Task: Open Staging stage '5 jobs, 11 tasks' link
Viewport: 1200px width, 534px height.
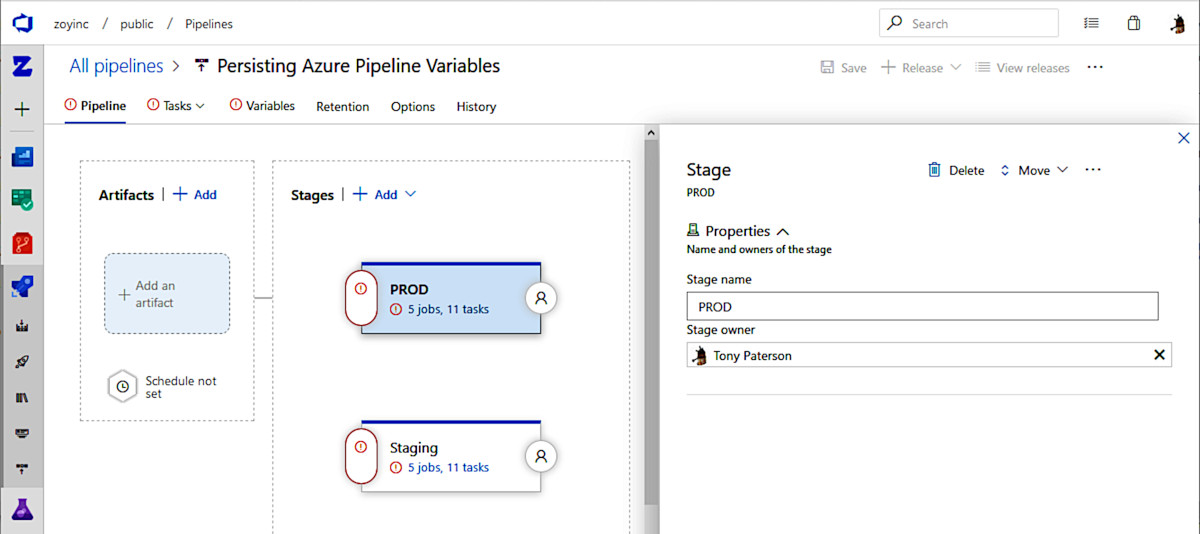Action: point(448,467)
